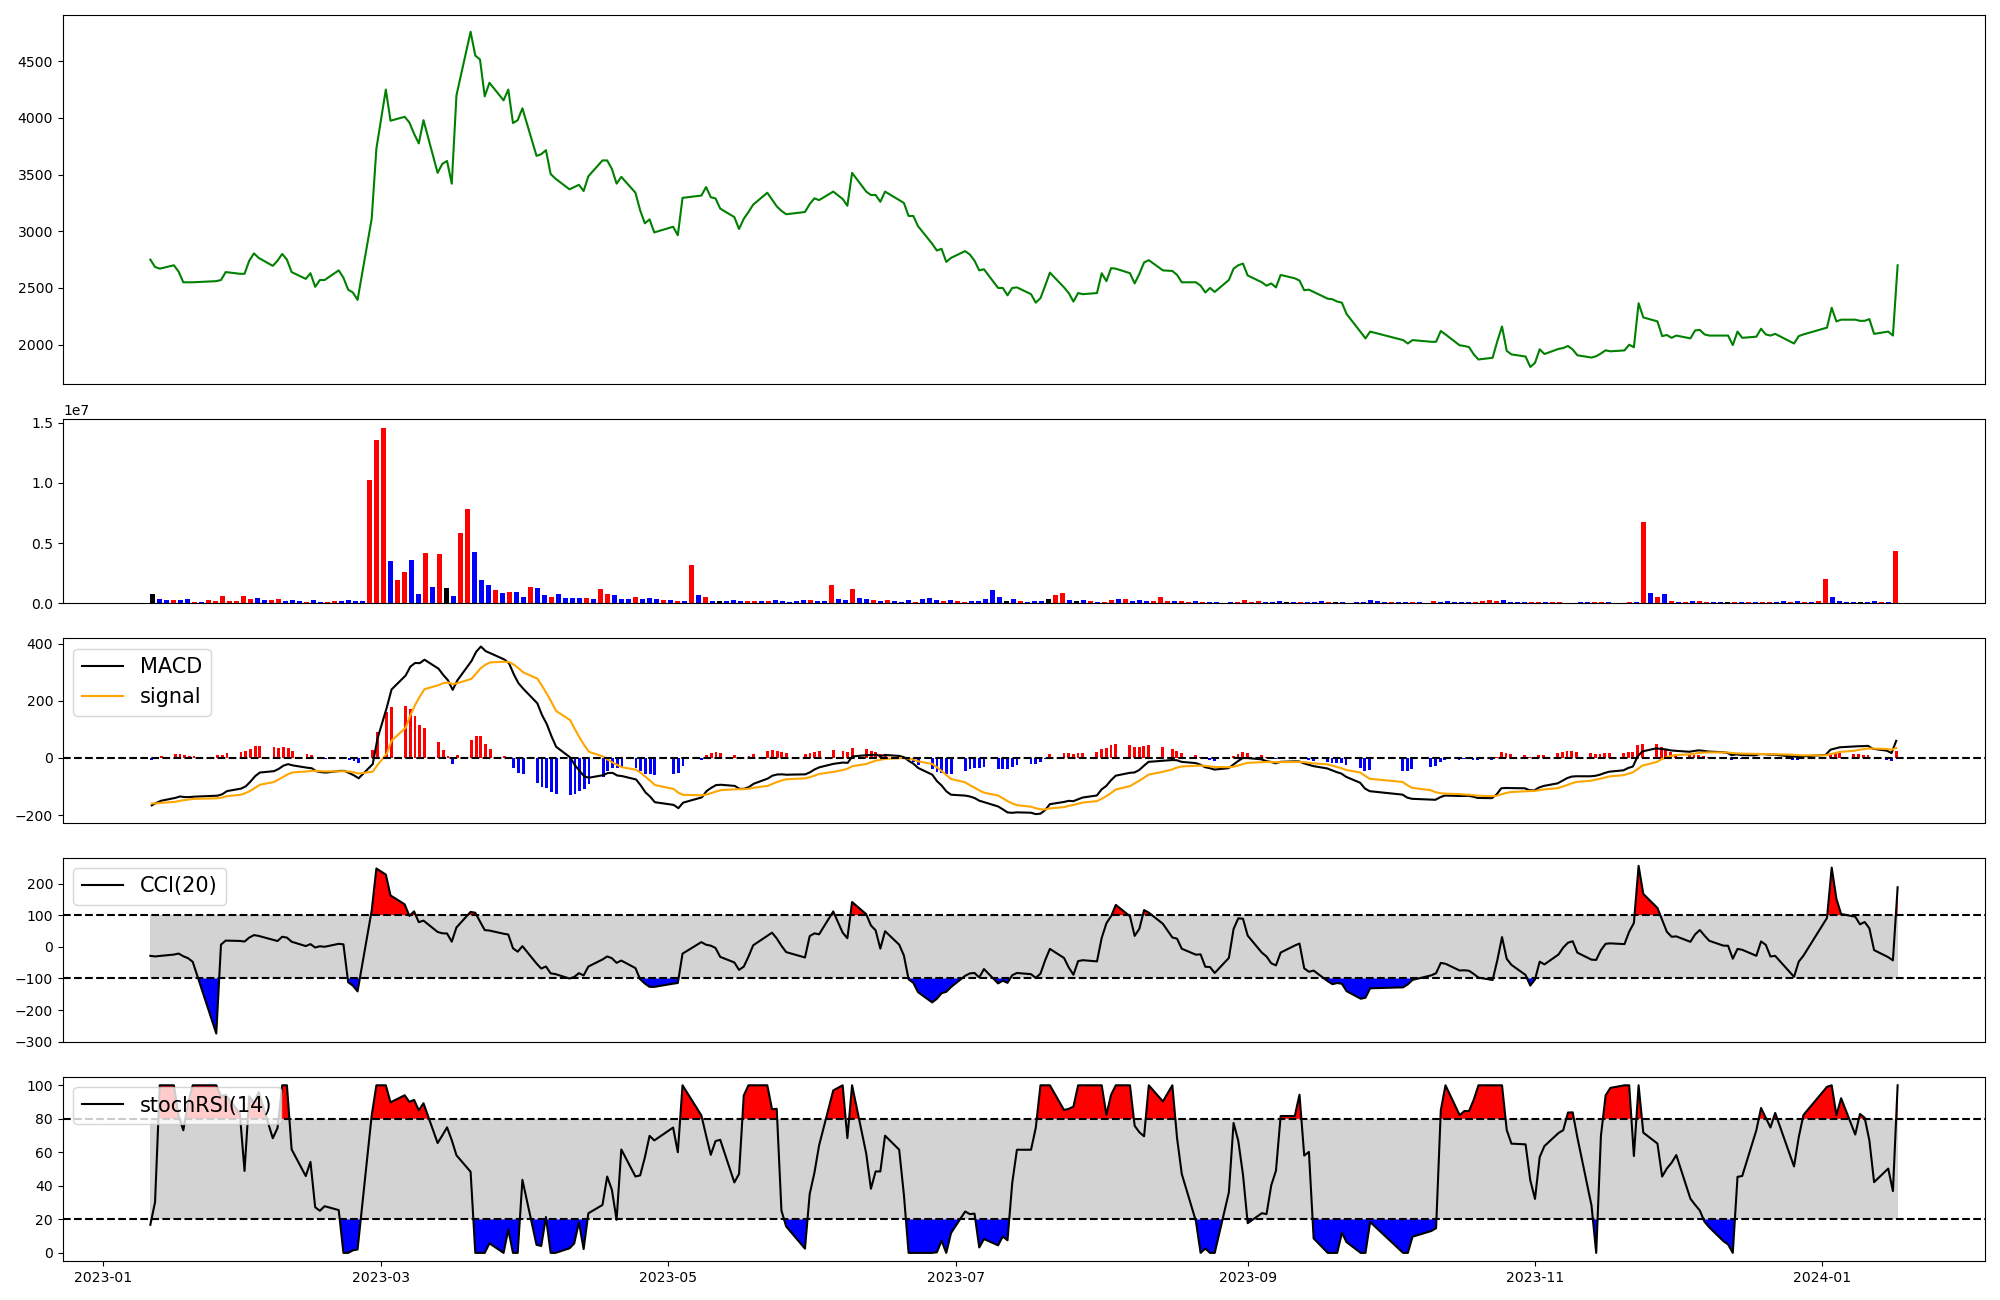Click the tallest red volume bar
The image size is (2000, 1300).
click(x=383, y=515)
